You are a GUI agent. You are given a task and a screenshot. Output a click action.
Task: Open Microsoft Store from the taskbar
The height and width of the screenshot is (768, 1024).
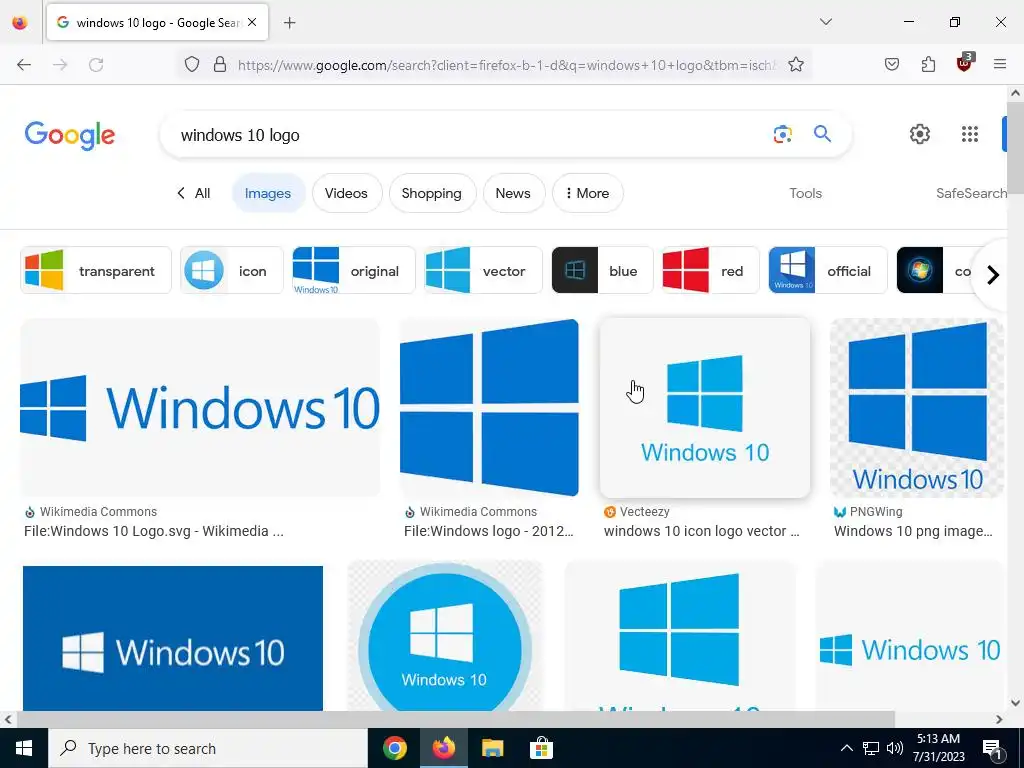pyautogui.click(x=541, y=748)
